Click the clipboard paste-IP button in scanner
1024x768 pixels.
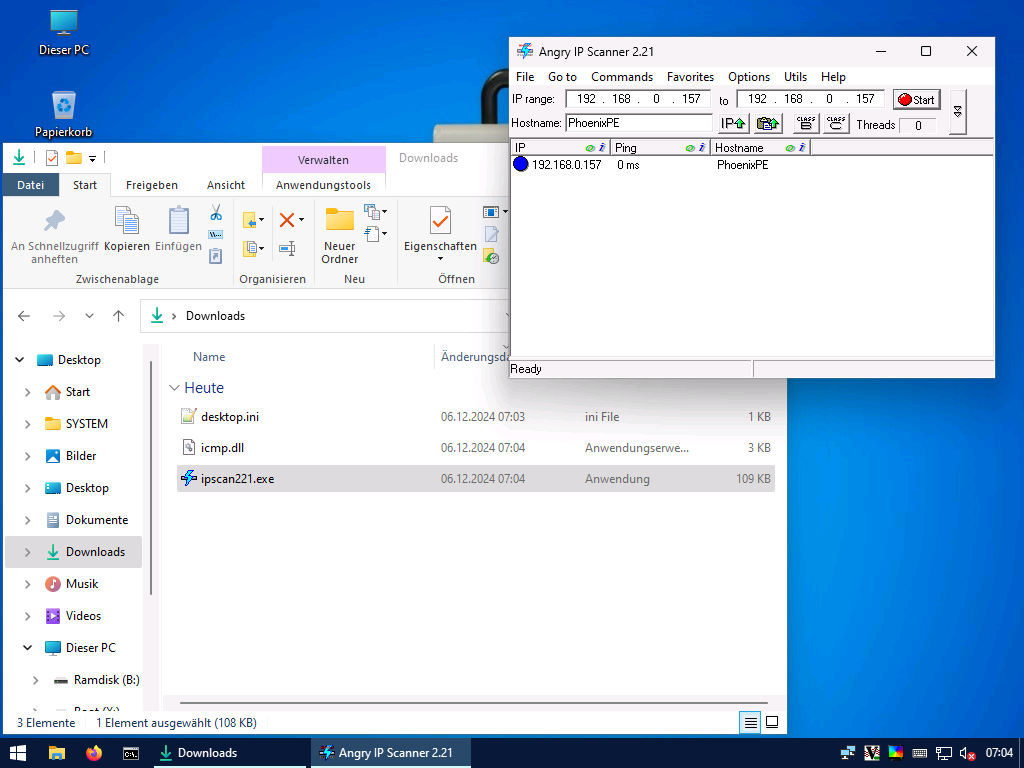click(768, 124)
